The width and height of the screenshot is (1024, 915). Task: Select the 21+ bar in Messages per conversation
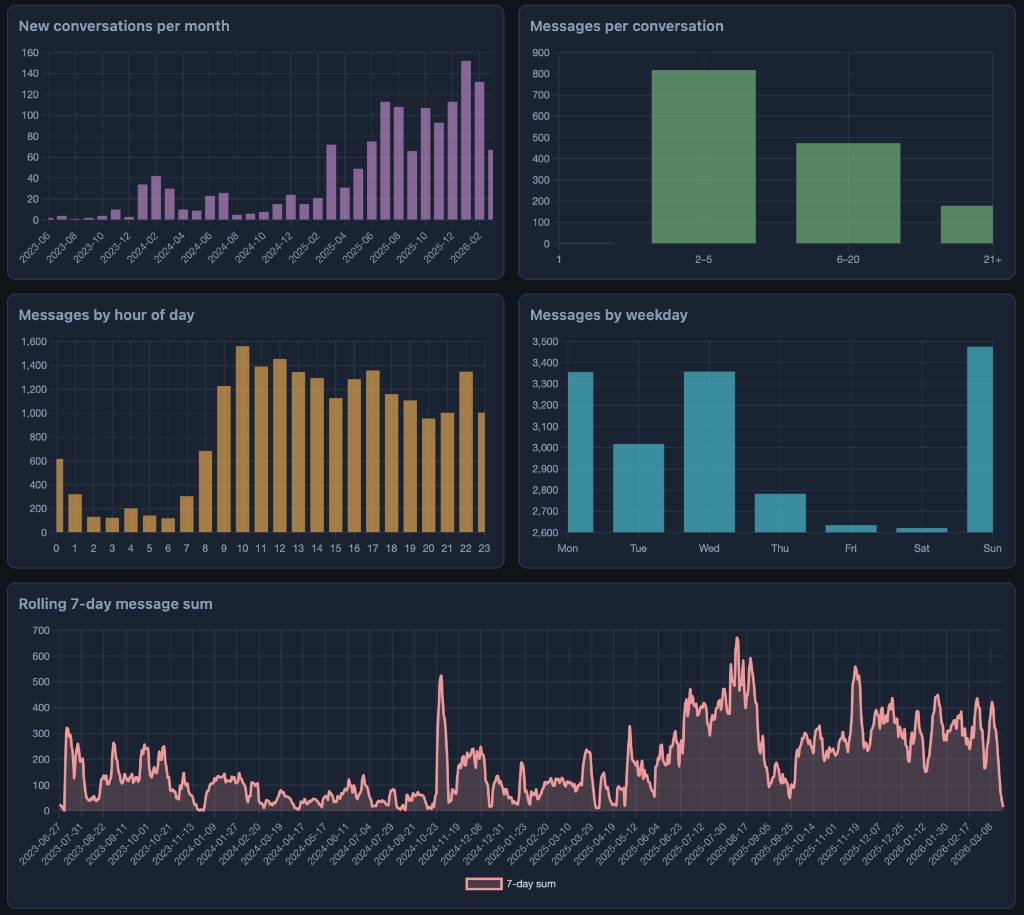(x=966, y=222)
